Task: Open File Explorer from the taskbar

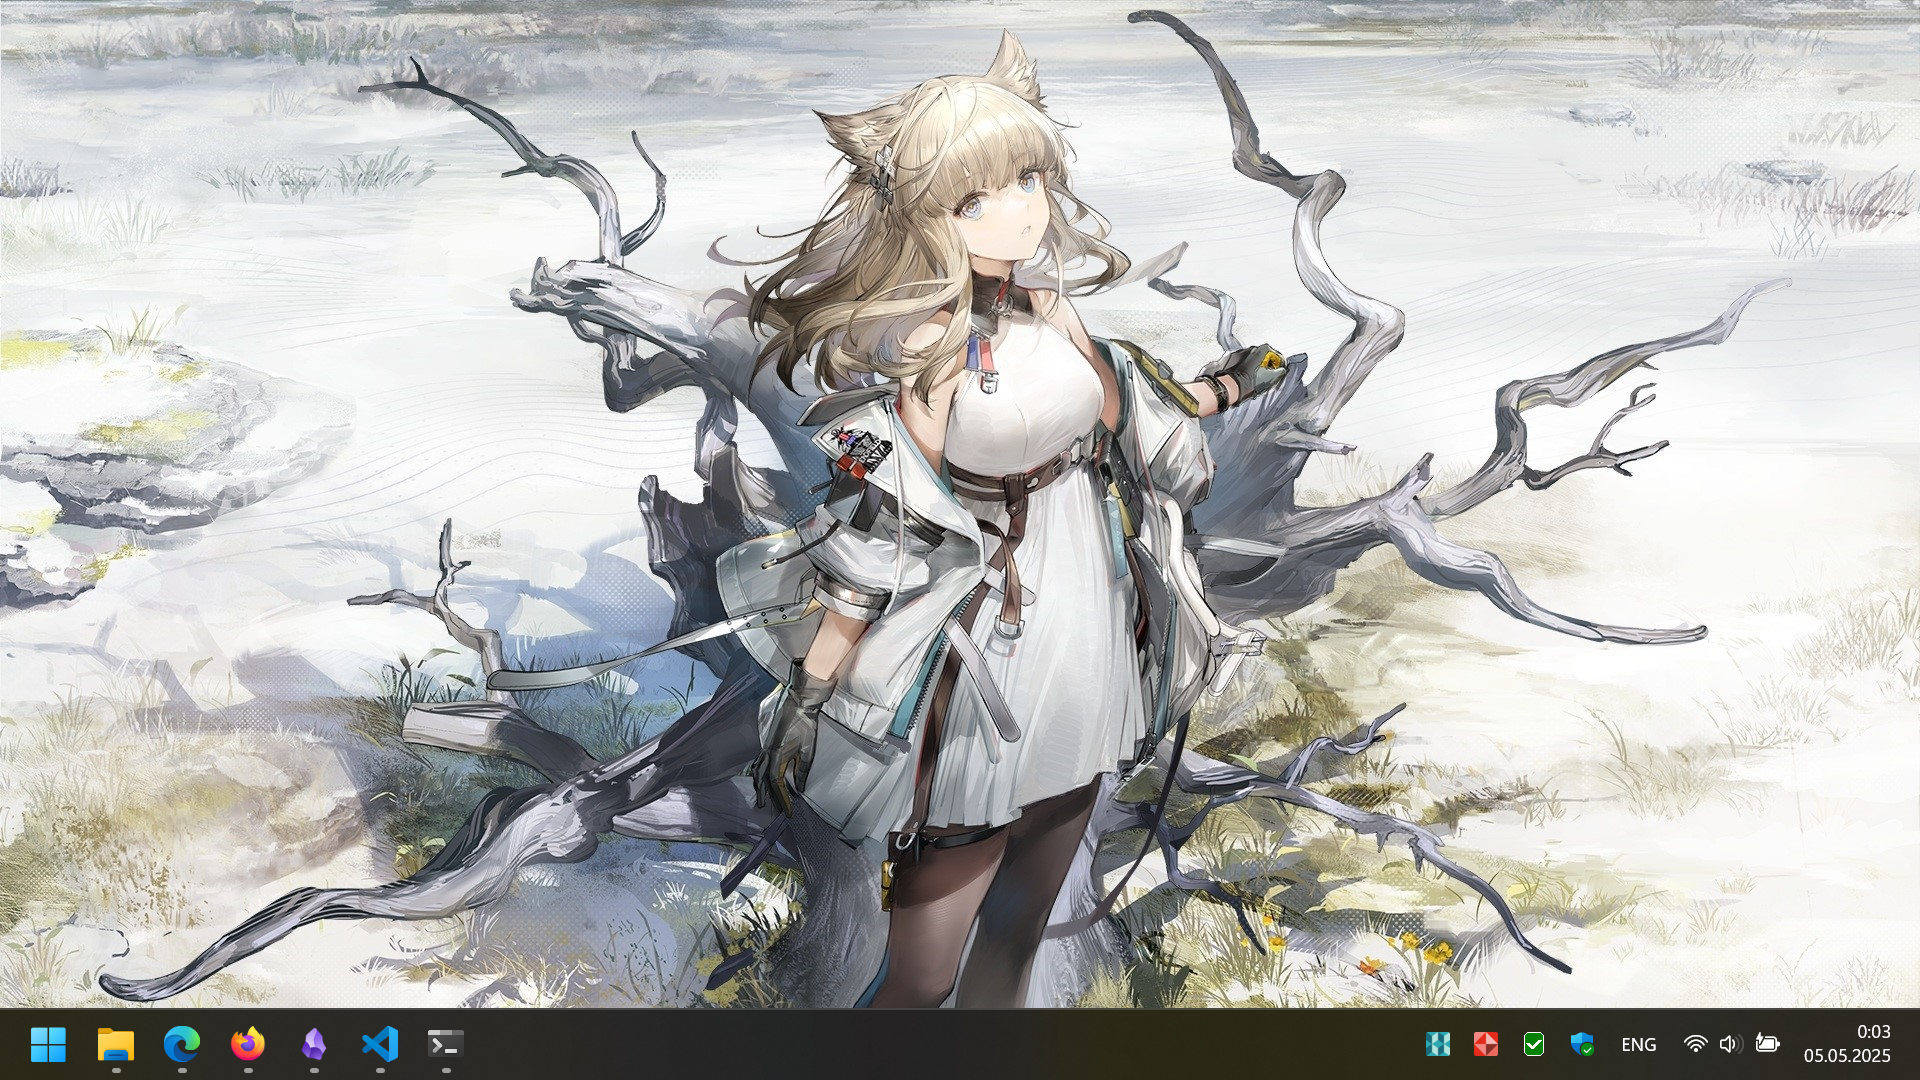Action: [115, 1044]
